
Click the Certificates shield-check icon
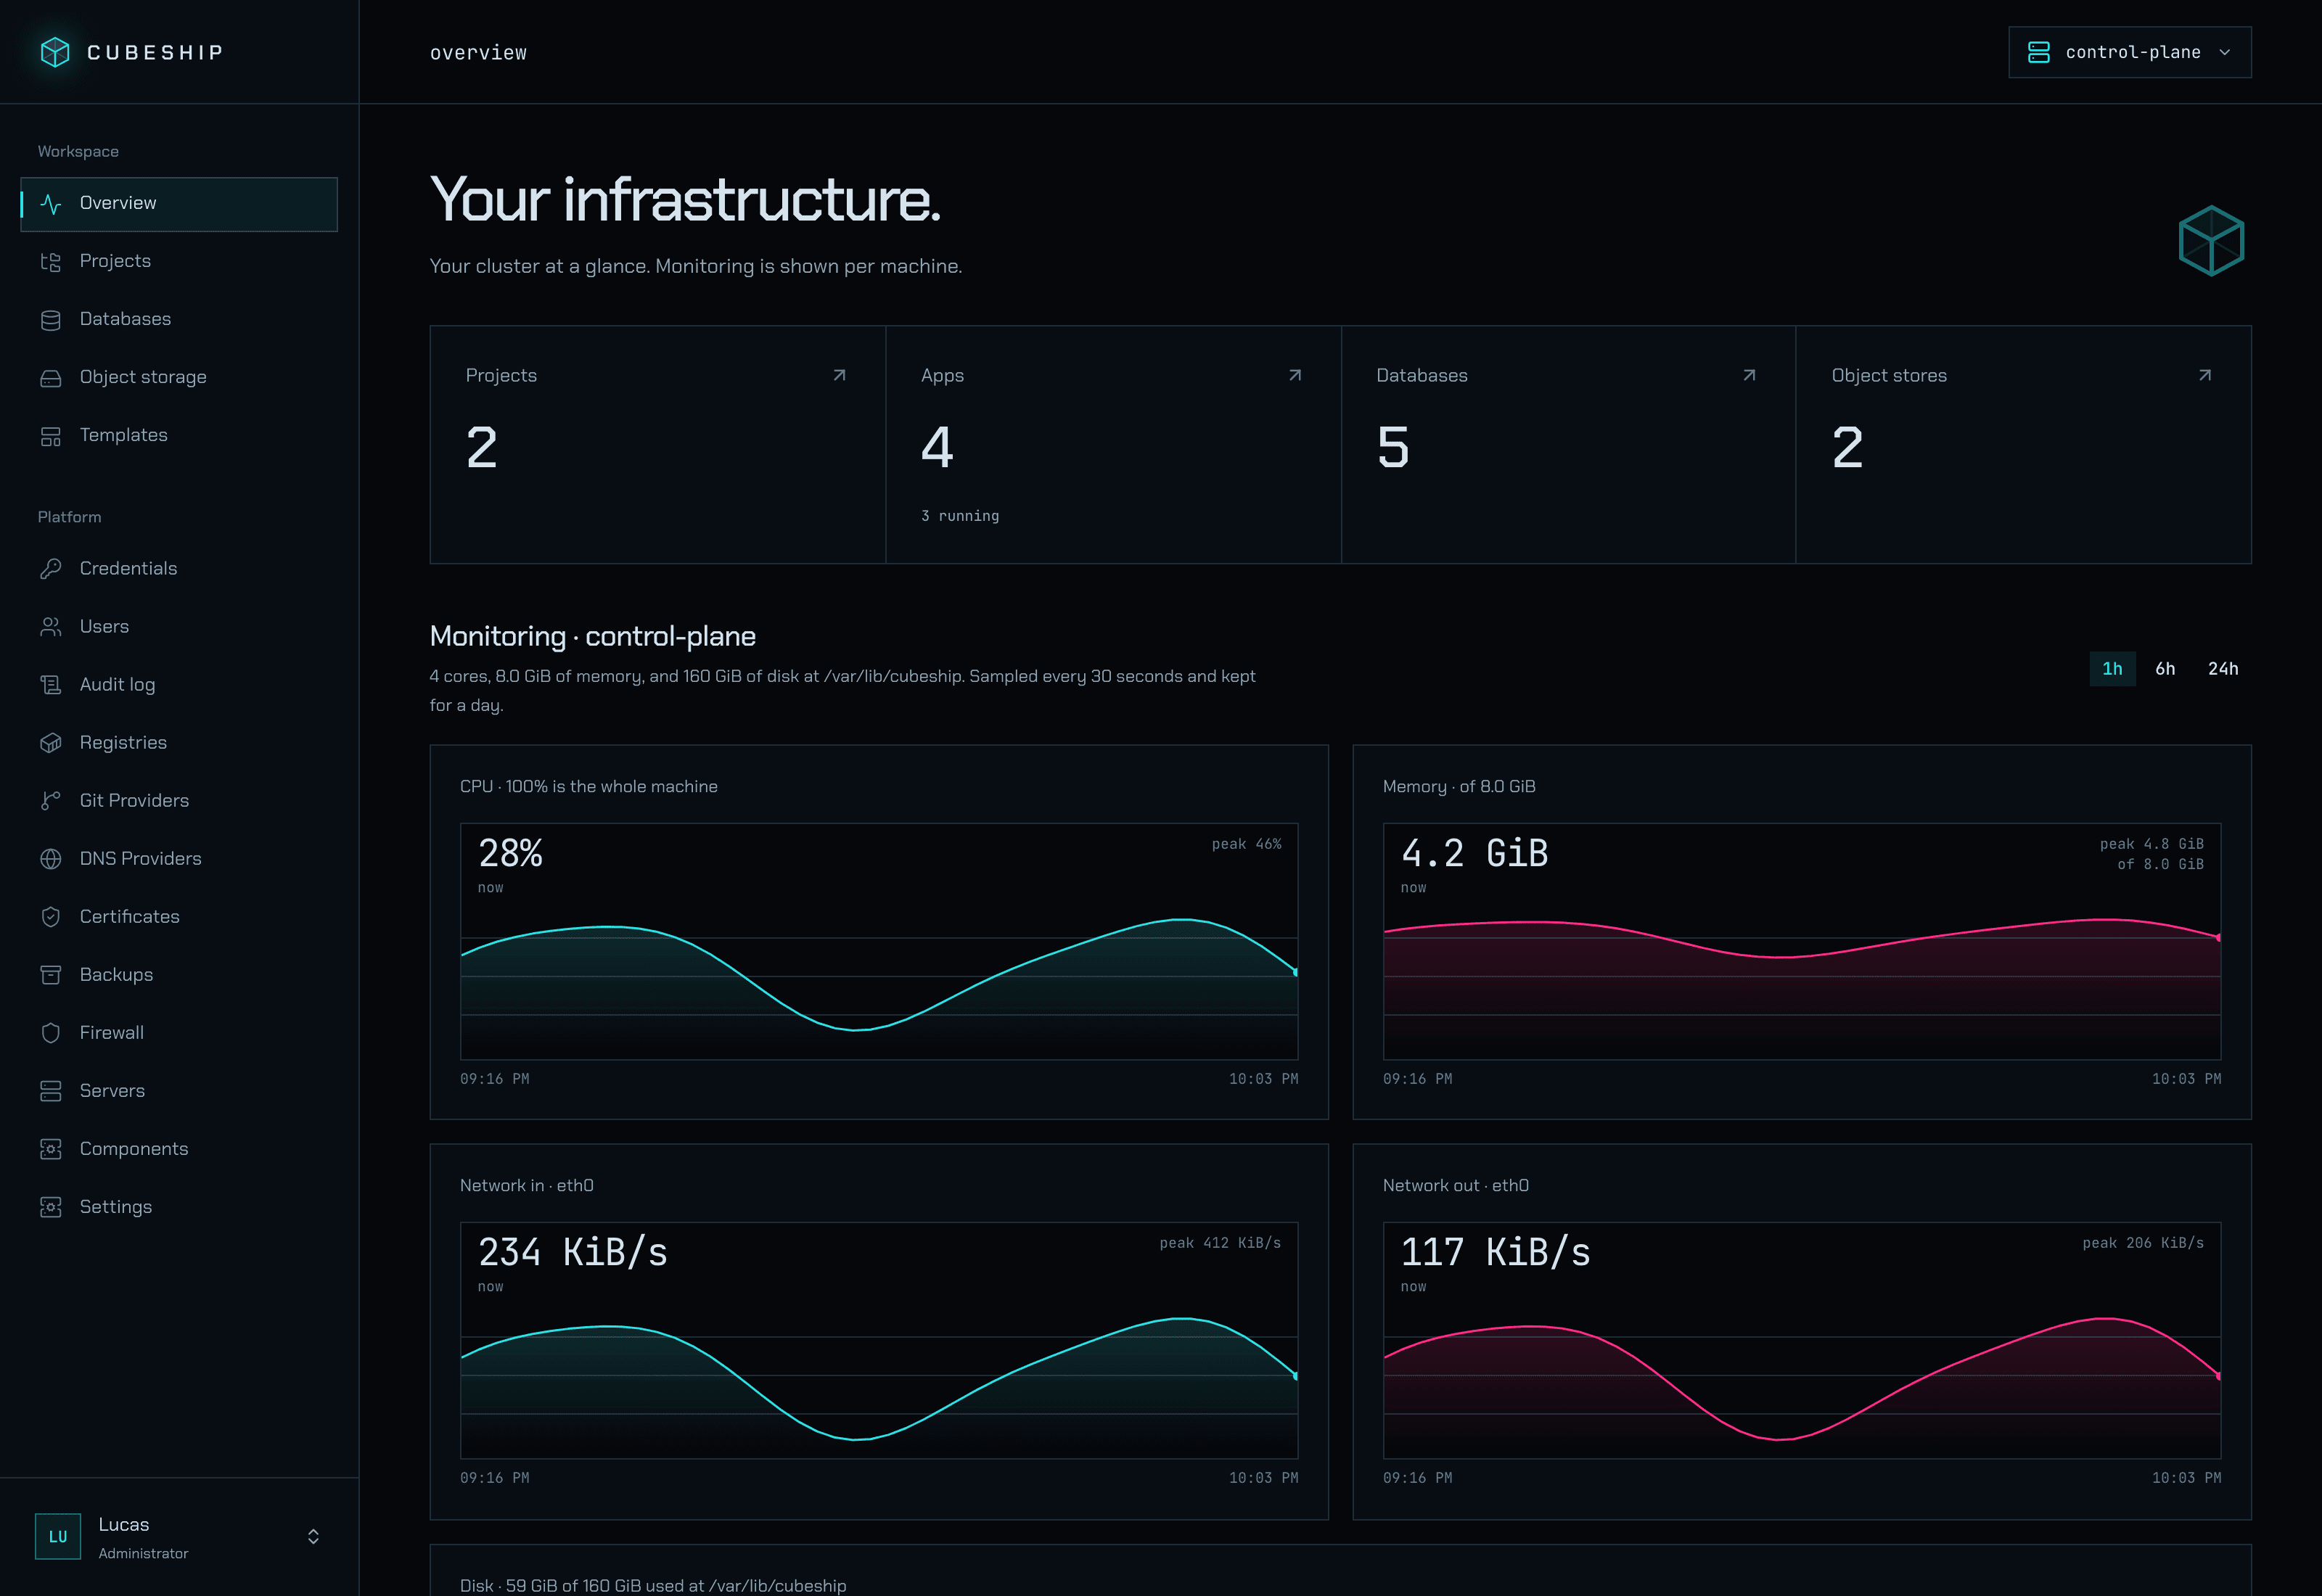point(51,917)
